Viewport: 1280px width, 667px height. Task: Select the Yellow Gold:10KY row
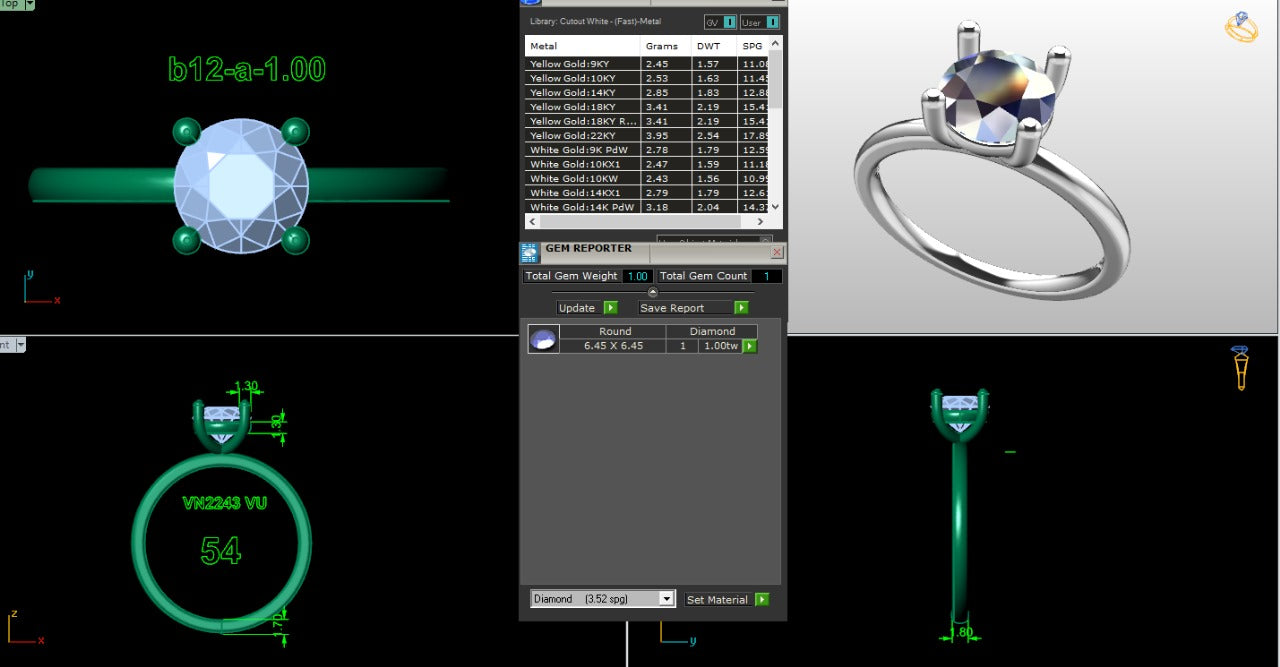[x=647, y=78]
